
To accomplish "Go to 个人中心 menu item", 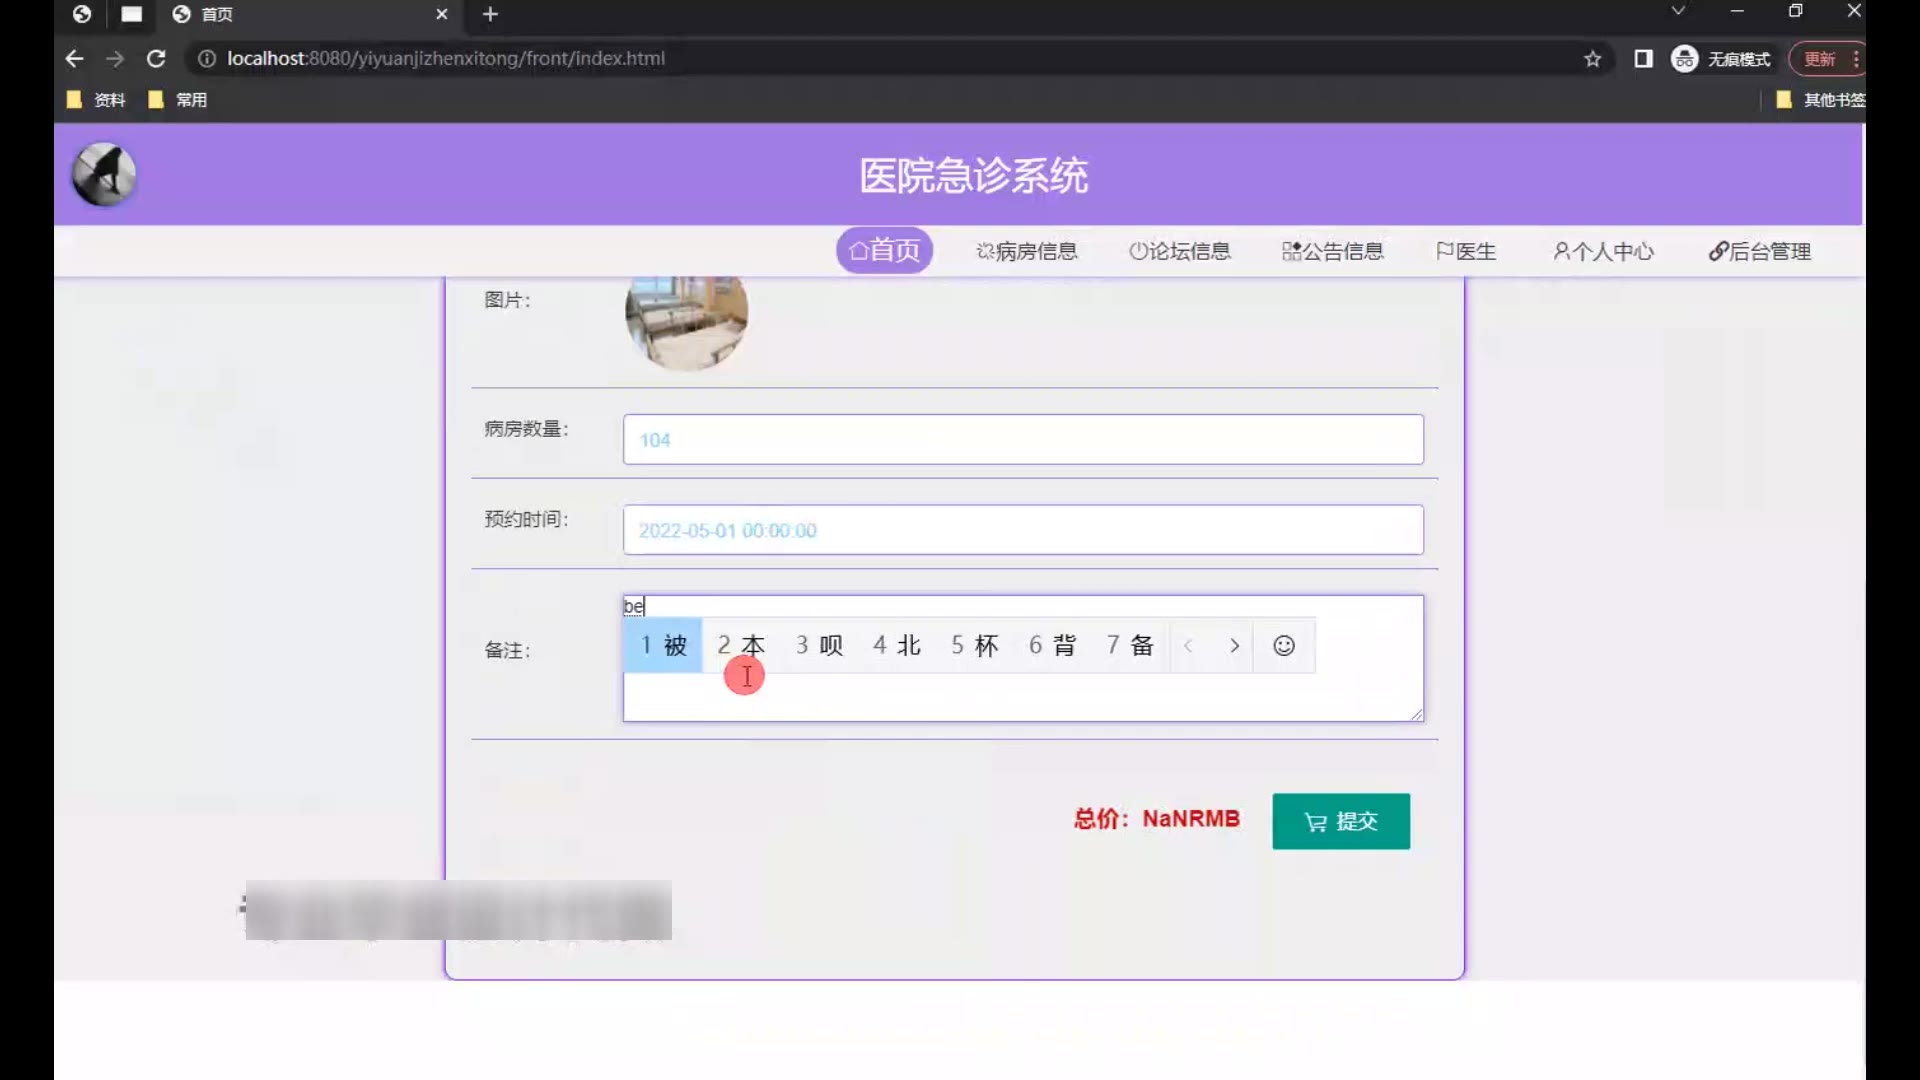I will [1603, 251].
